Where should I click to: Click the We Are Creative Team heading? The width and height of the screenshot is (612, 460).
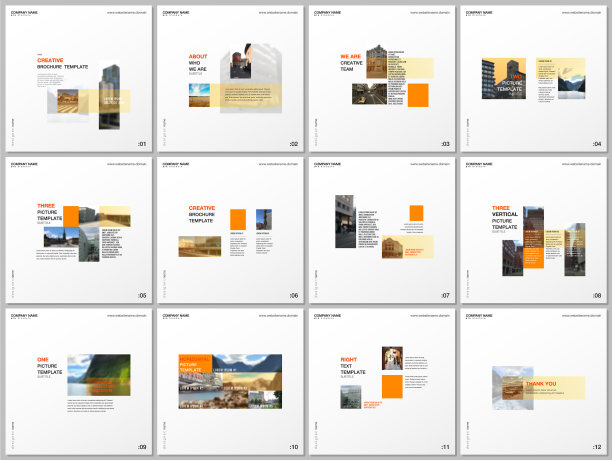(351, 63)
